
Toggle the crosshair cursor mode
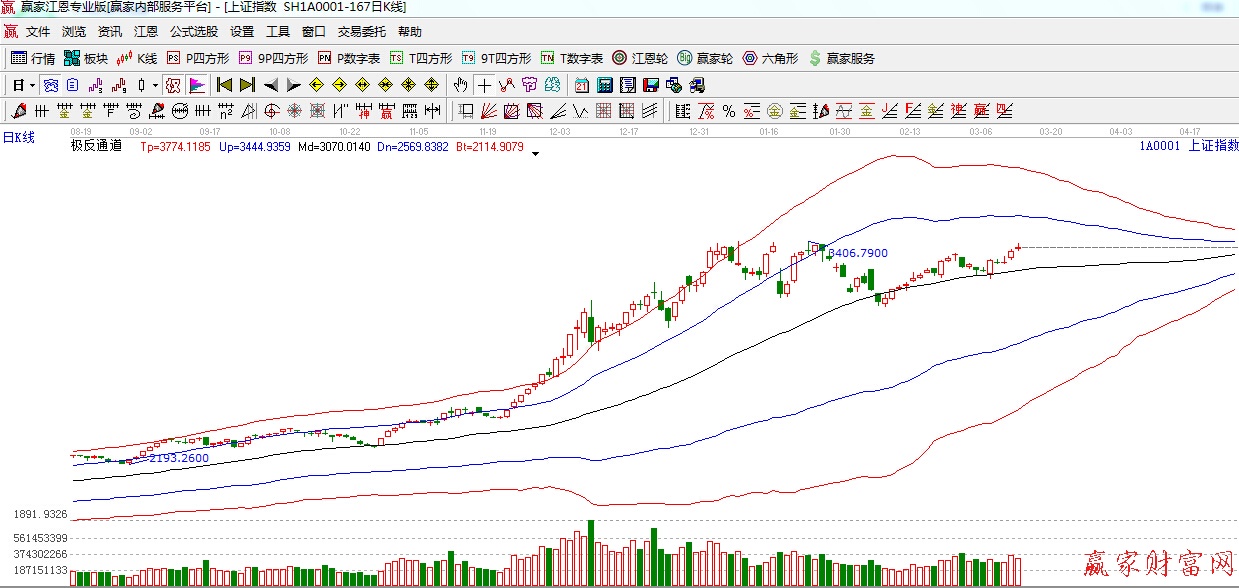[484, 85]
